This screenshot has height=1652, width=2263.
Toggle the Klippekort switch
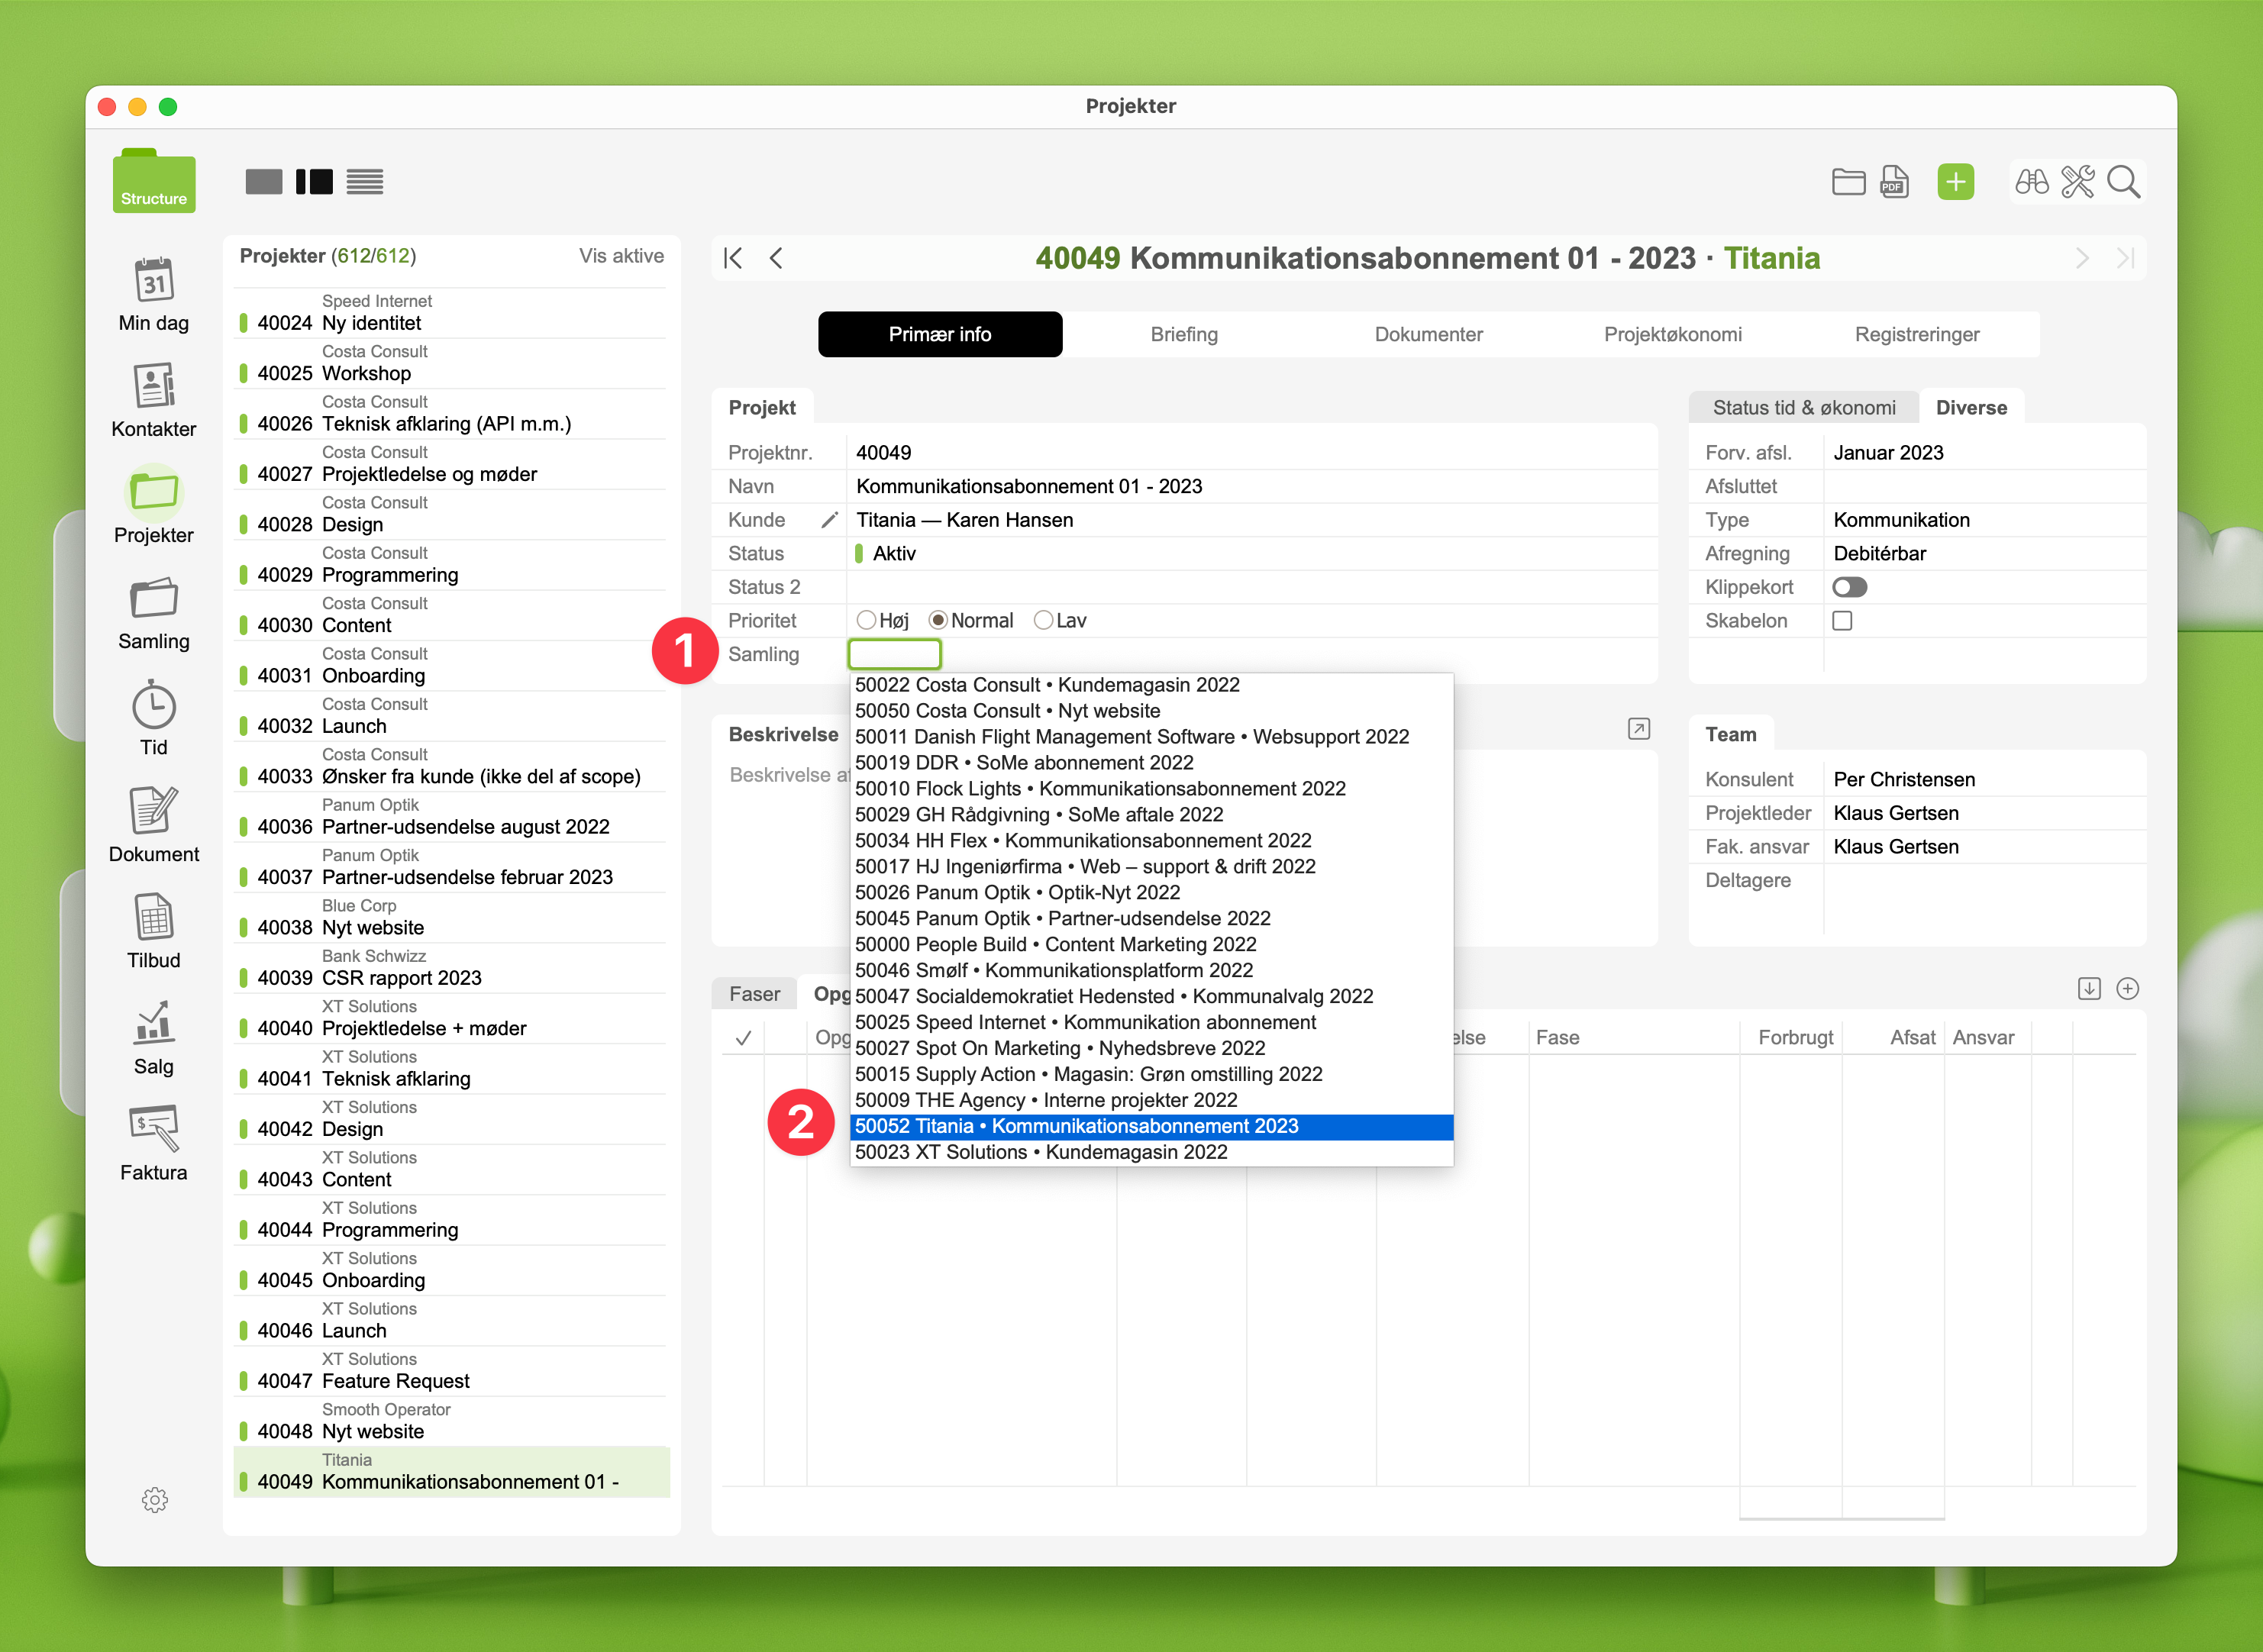1849,587
